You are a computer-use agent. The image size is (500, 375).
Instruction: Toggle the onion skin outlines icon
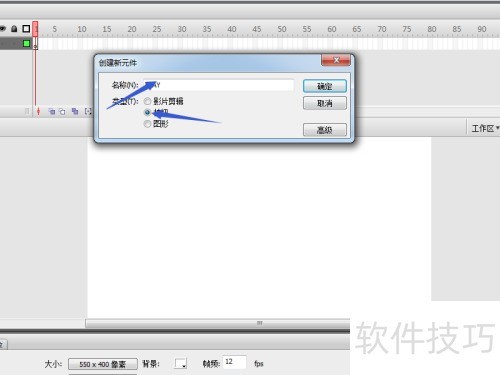[x=62, y=111]
